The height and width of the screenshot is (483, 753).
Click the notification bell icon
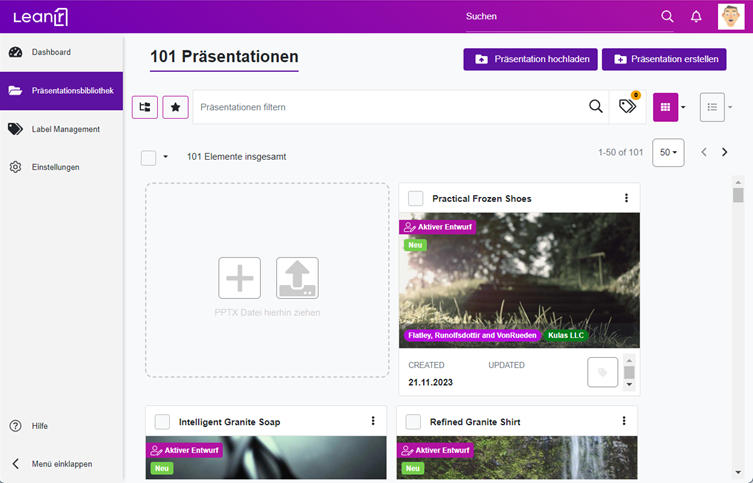point(696,17)
